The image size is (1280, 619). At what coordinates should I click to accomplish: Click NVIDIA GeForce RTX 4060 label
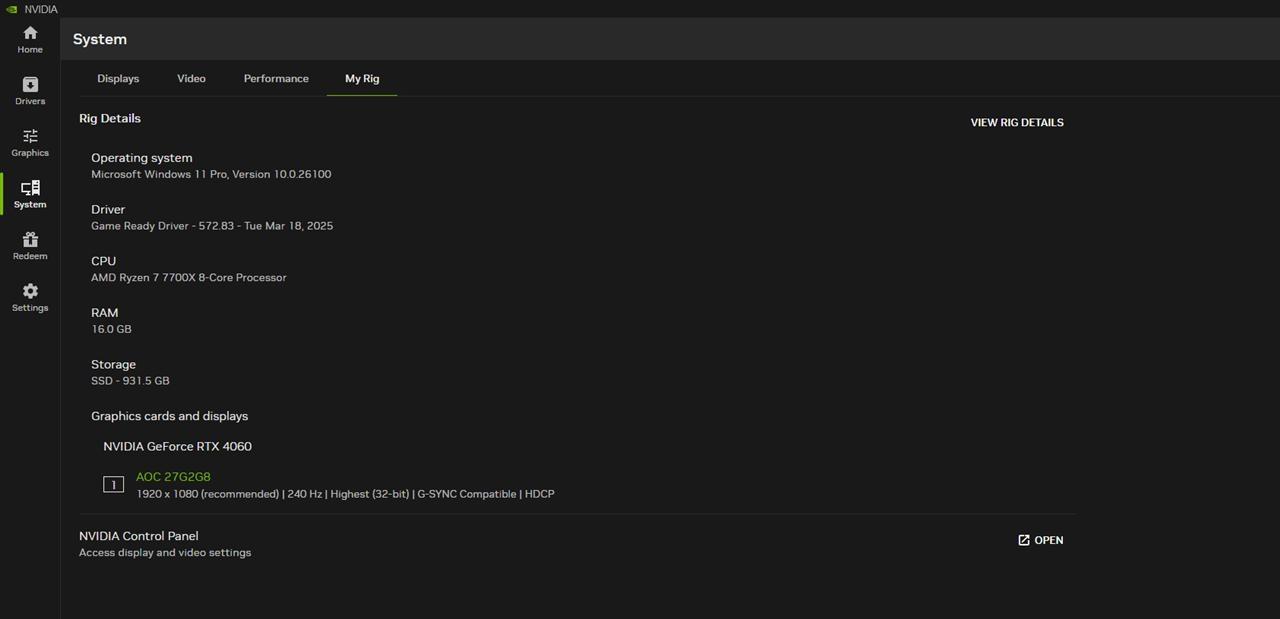178,446
